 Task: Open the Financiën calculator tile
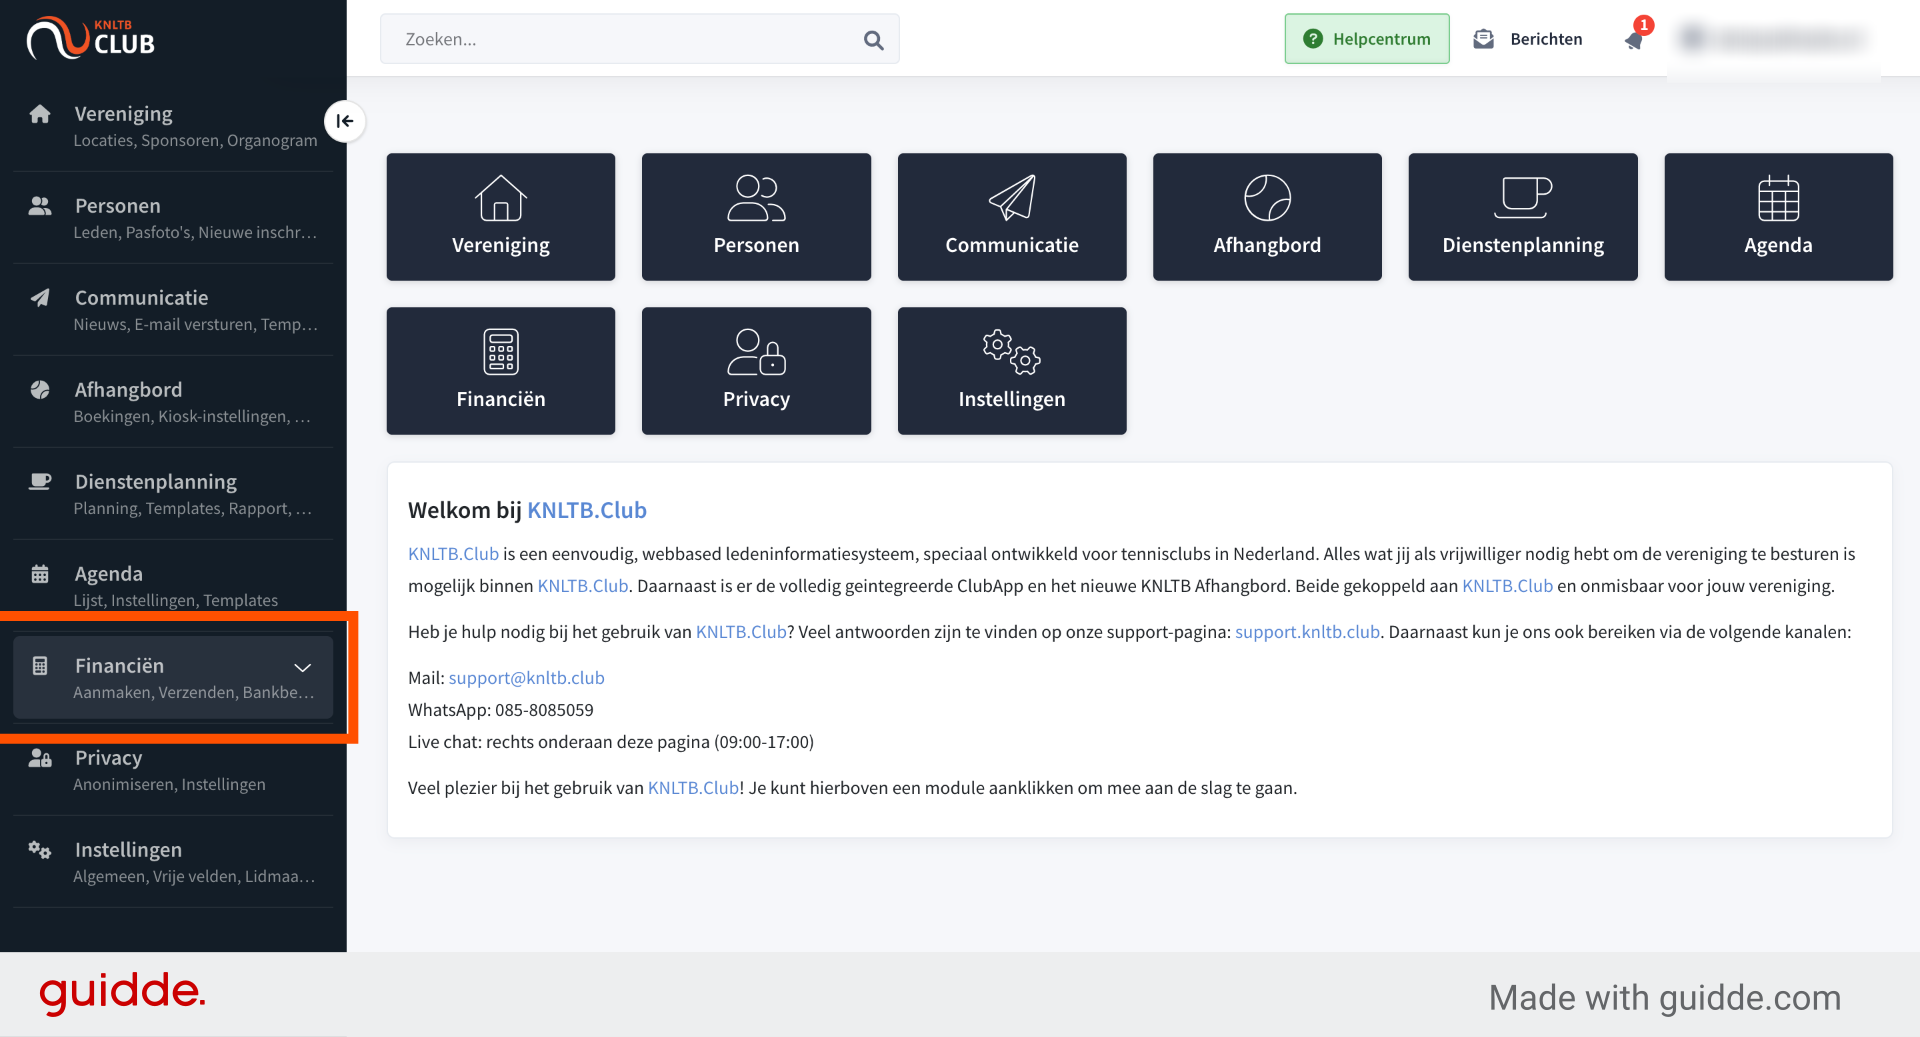501,371
